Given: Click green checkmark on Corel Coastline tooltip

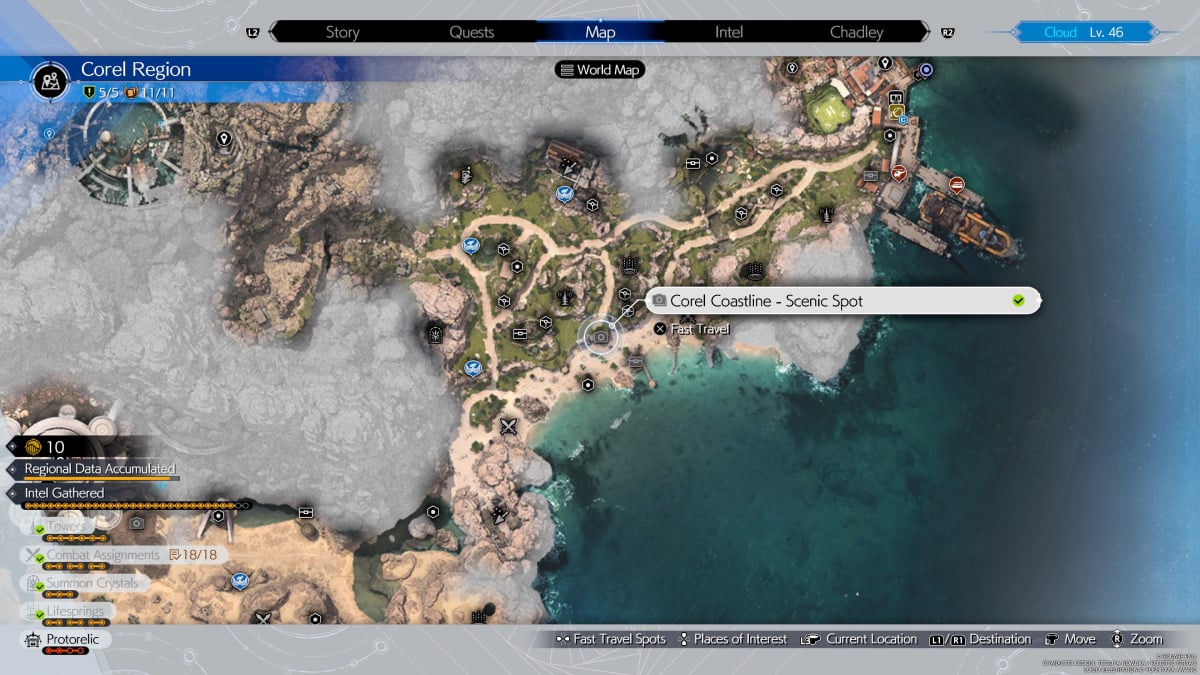Looking at the screenshot, I should (x=1018, y=301).
